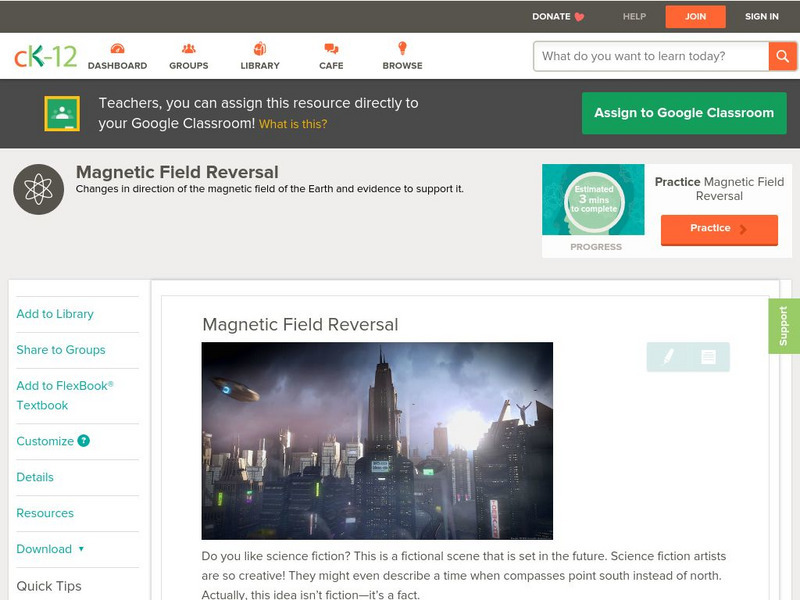This screenshot has height=600, width=800.
Task: Click the Cafe chat bubbles icon
Action: point(331,48)
